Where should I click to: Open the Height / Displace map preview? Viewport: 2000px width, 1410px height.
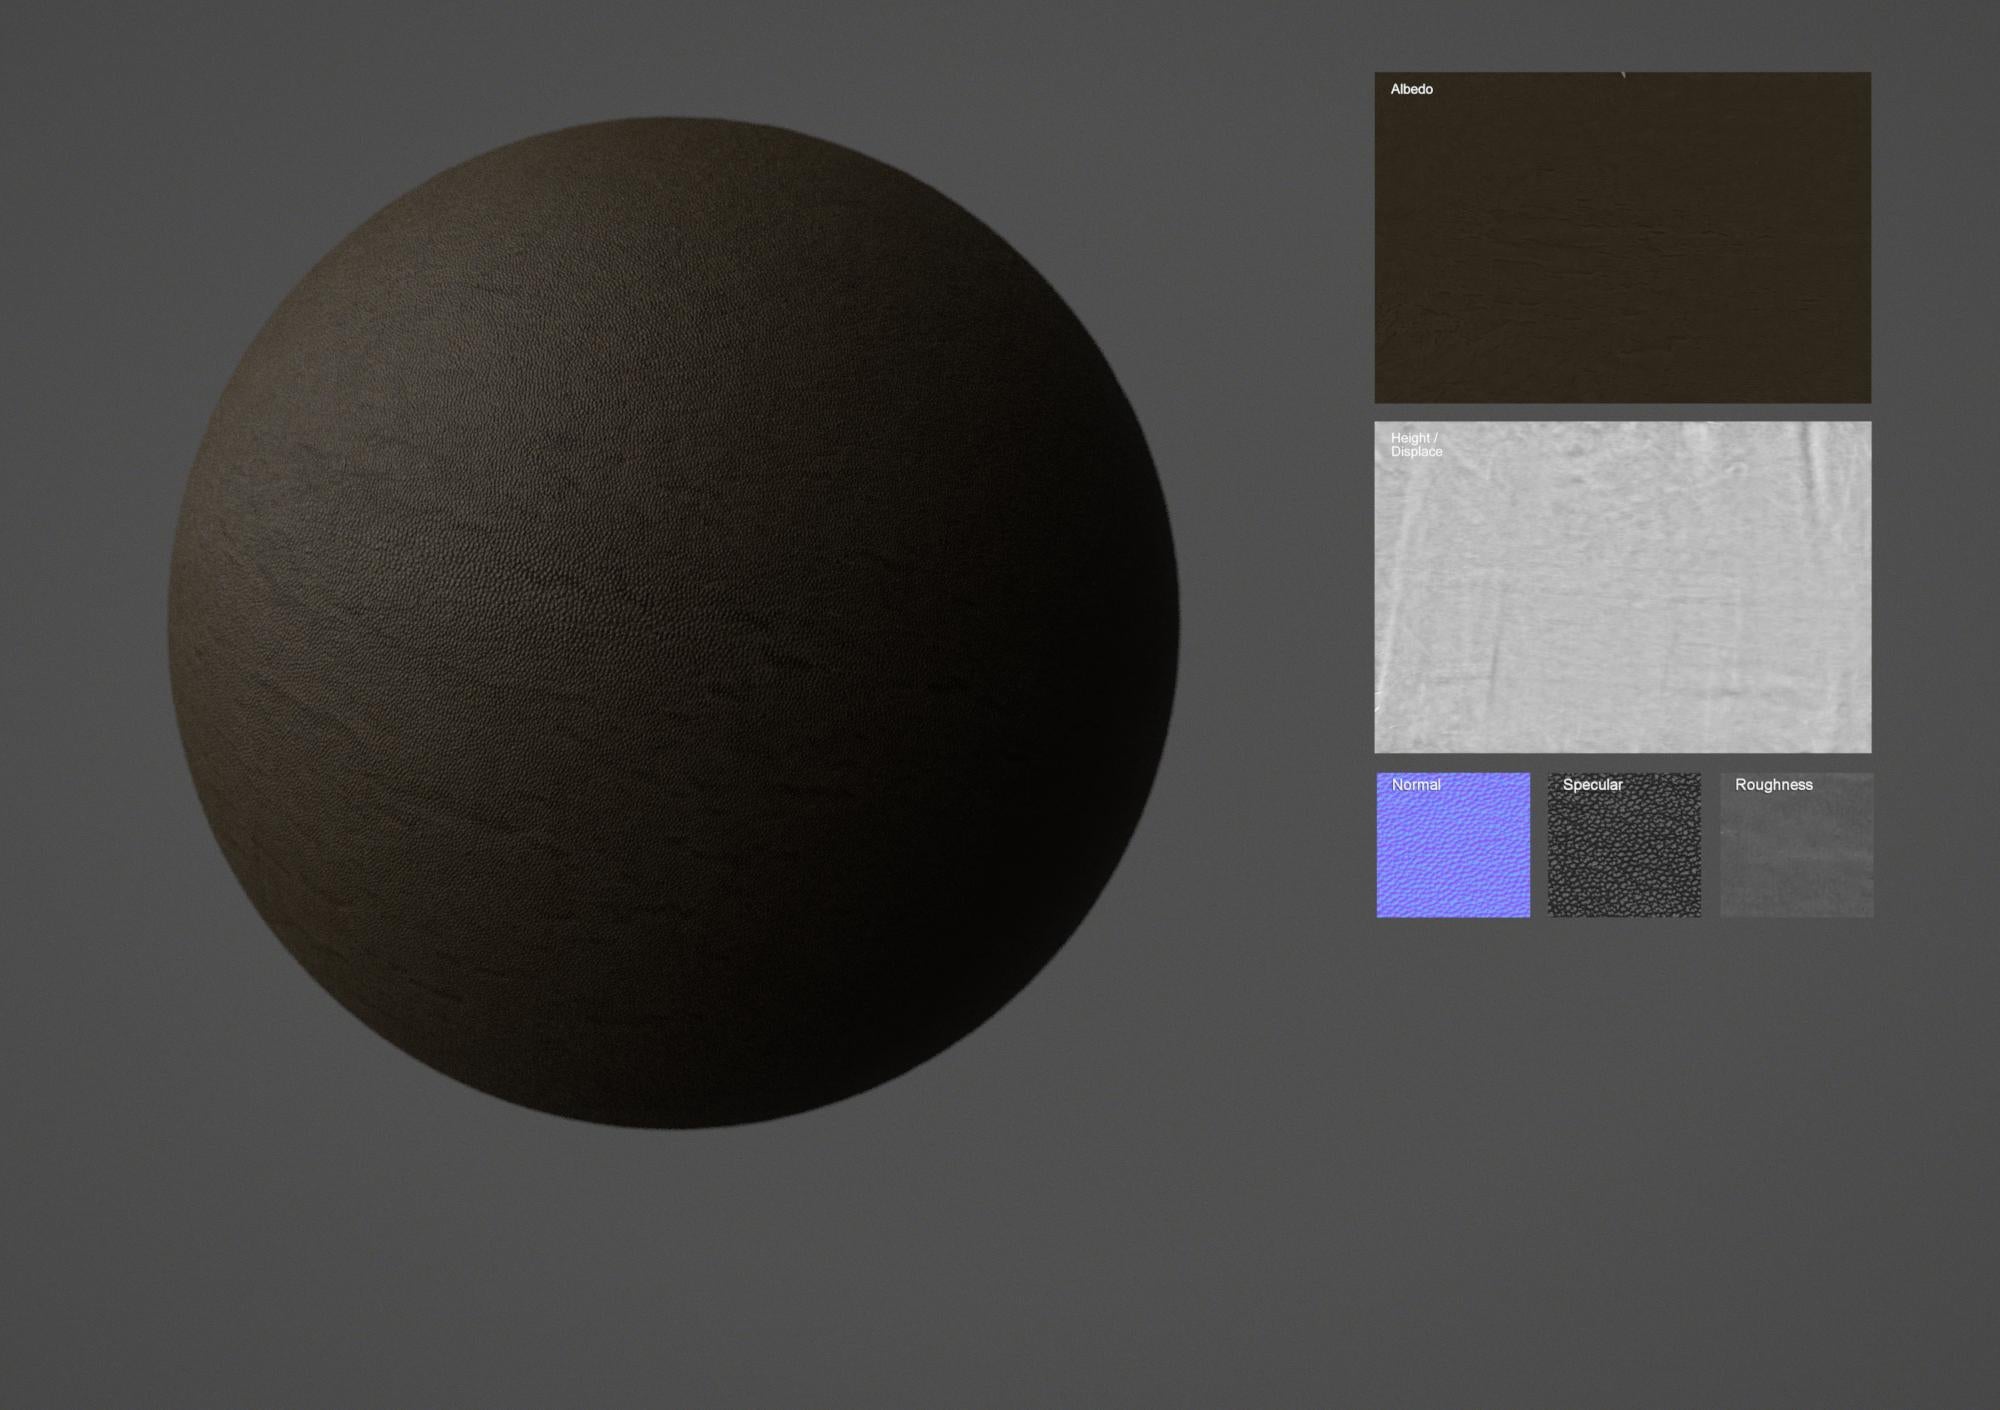pyautogui.click(x=1622, y=587)
